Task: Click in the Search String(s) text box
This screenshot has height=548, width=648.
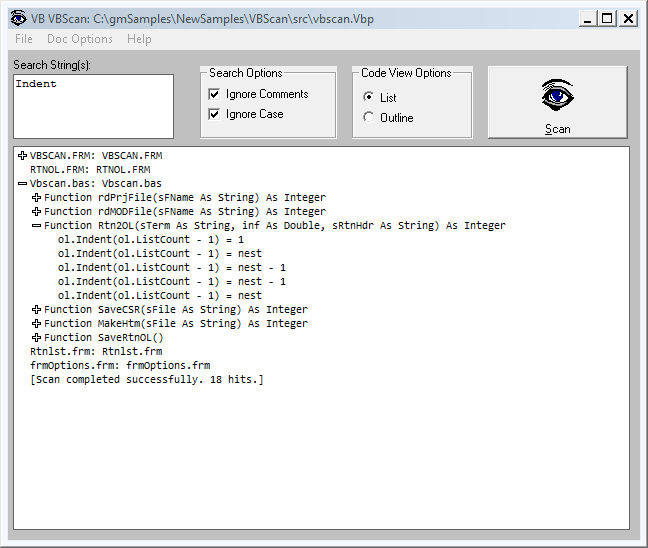Action: [x=93, y=106]
